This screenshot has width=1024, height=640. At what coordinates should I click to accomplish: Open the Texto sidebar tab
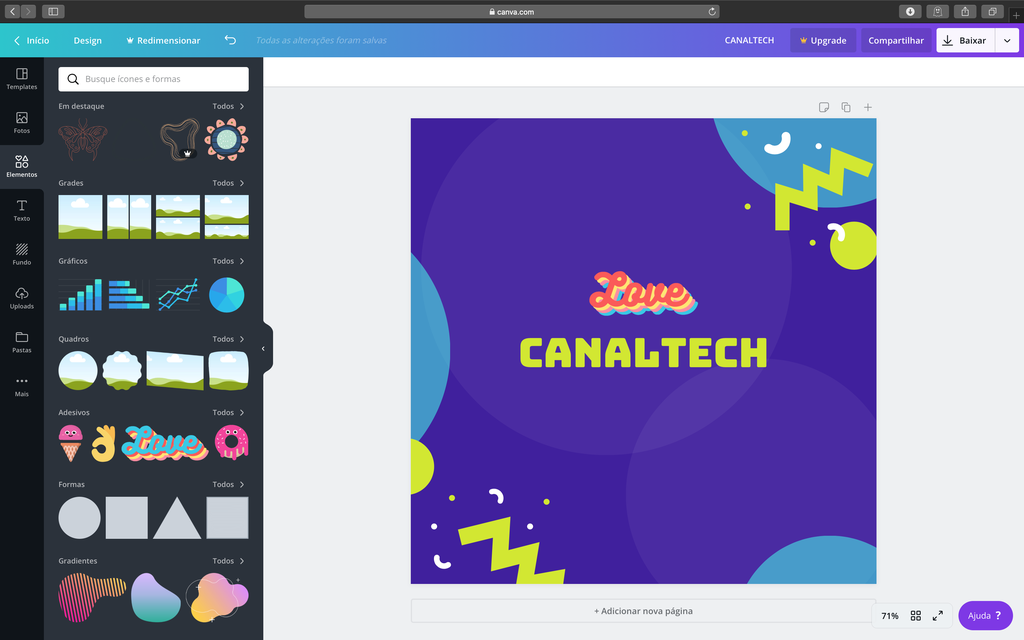pyautogui.click(x=22, y=210)
